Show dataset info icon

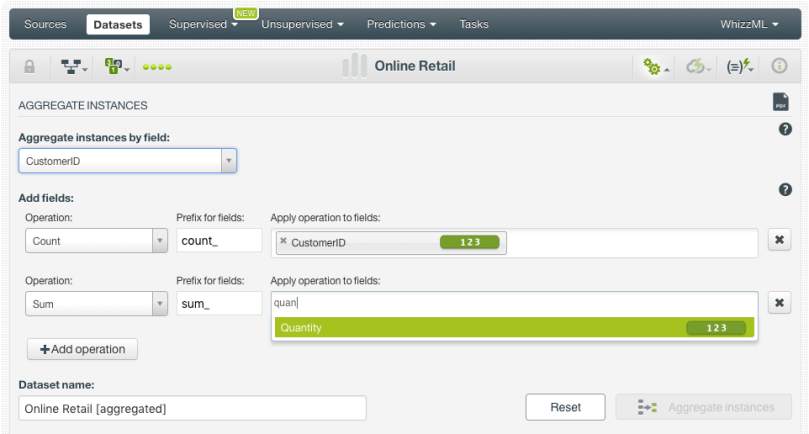pyautogui.click(x=779, y=66)
